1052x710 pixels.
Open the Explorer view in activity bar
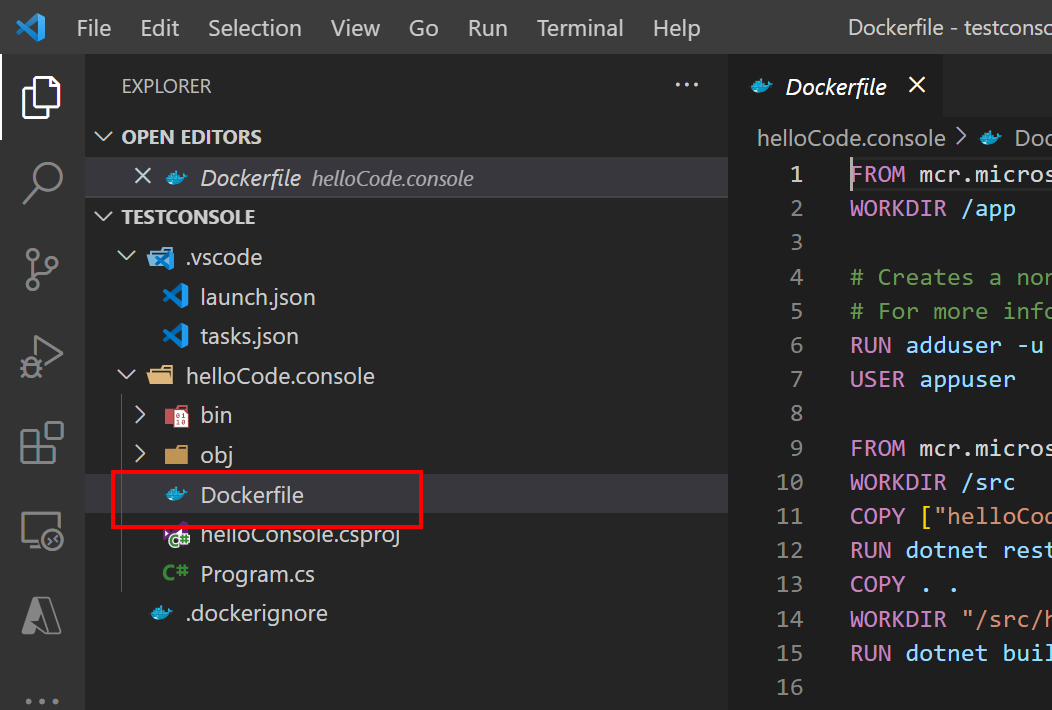(42, 97)
